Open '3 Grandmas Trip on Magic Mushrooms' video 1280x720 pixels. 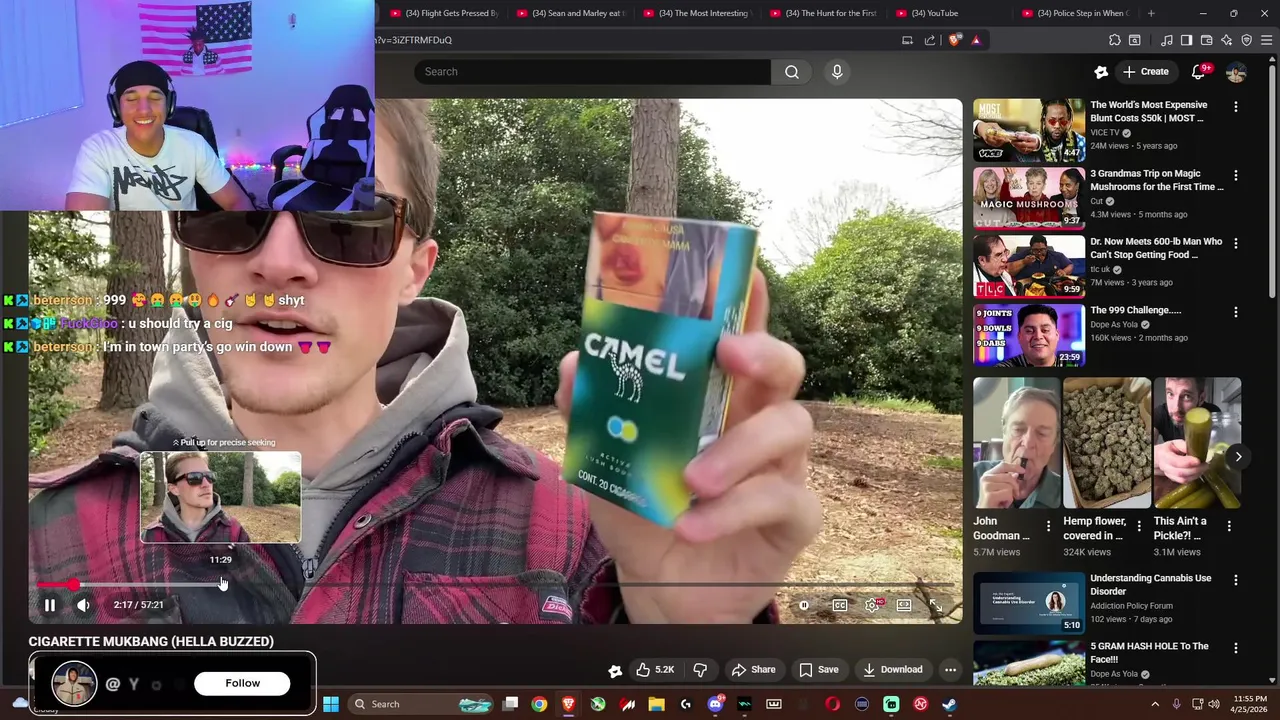pos(1157,180)
